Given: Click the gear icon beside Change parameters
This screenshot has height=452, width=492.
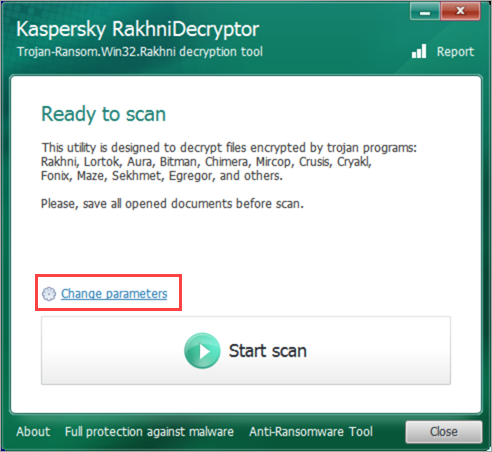Looking at the screenshot, I should pos(49,294).
